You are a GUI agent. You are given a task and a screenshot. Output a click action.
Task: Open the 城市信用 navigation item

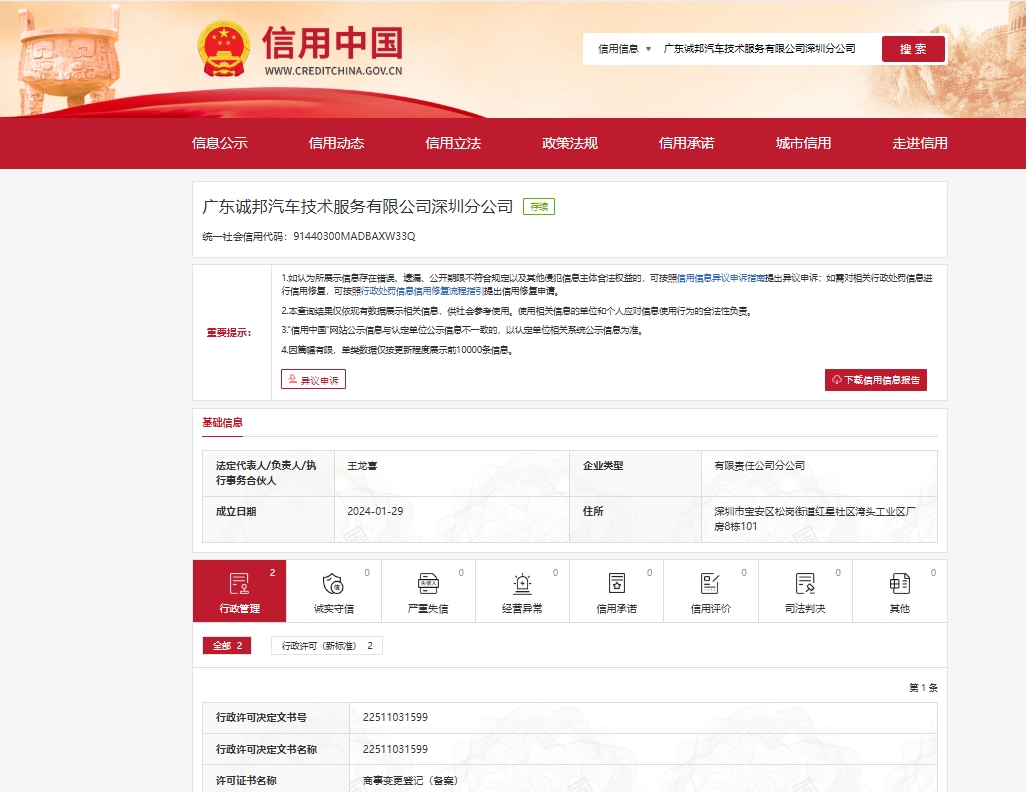click(x=803, y=143)
